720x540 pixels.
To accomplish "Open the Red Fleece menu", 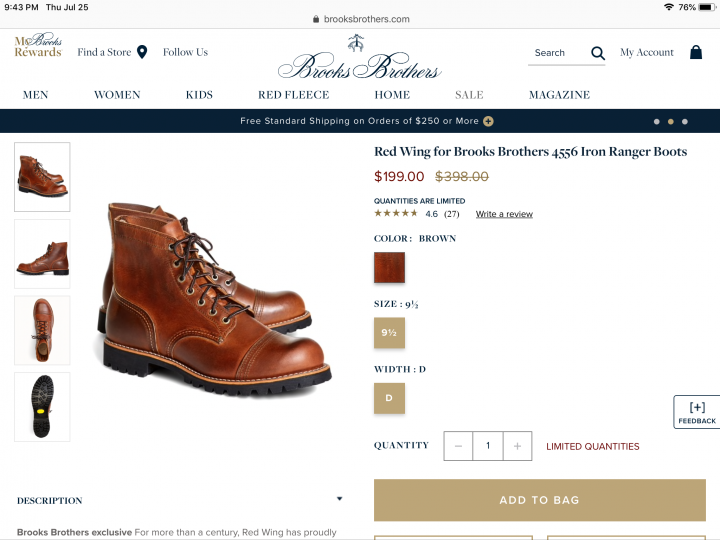I will coord(293,95).
